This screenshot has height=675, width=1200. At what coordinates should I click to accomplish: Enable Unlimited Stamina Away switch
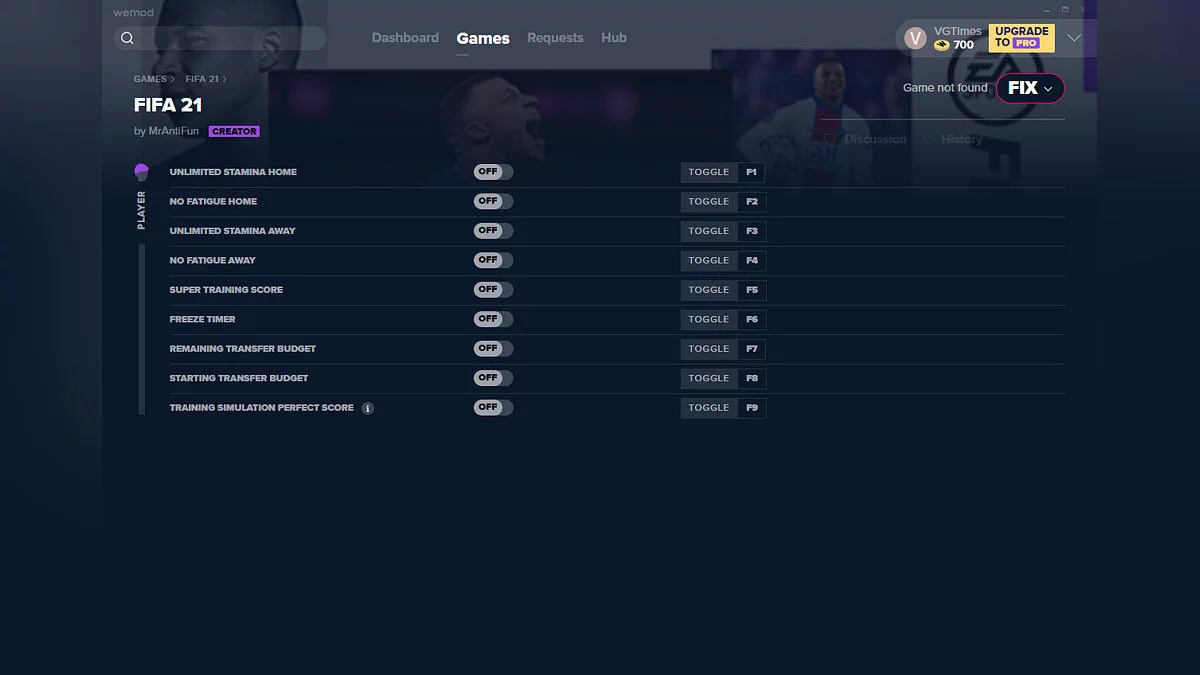click(x=493, y=231)
